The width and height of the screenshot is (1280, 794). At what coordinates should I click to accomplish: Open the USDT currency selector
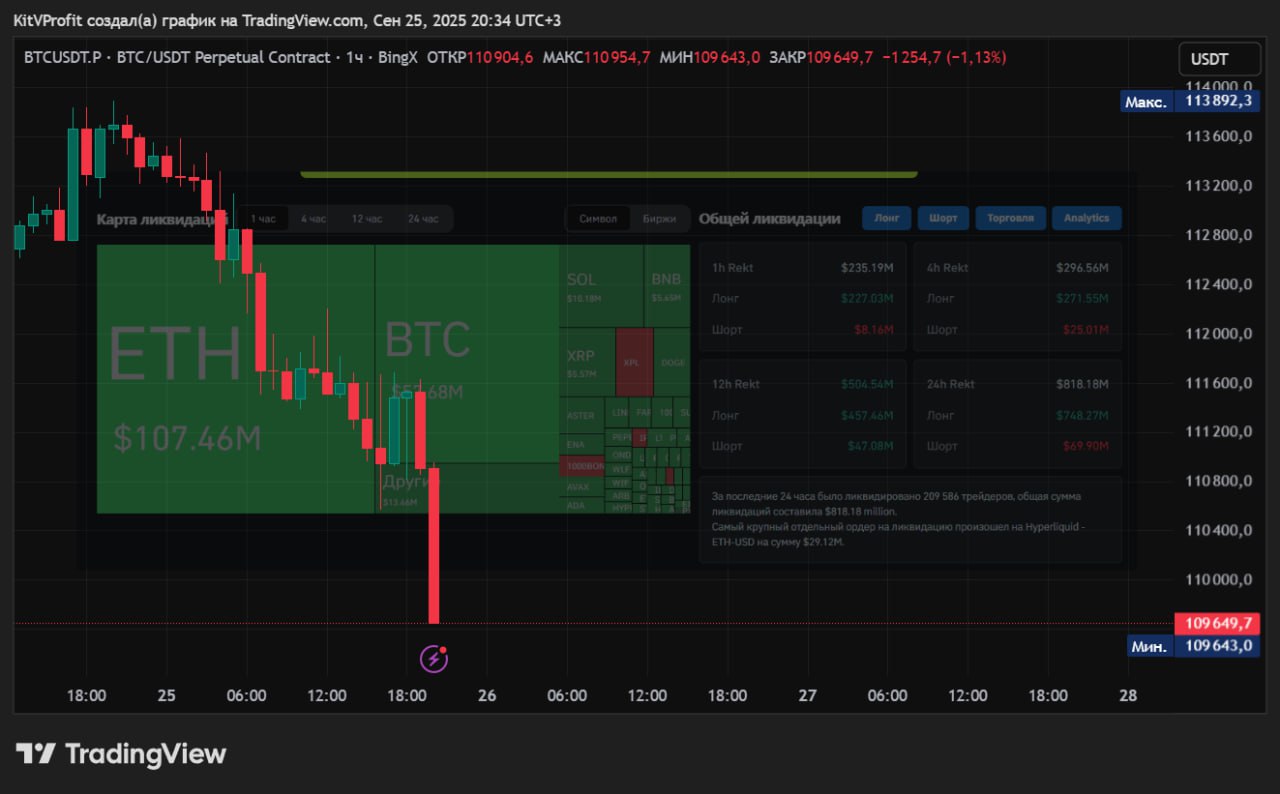pos(1212,60)
